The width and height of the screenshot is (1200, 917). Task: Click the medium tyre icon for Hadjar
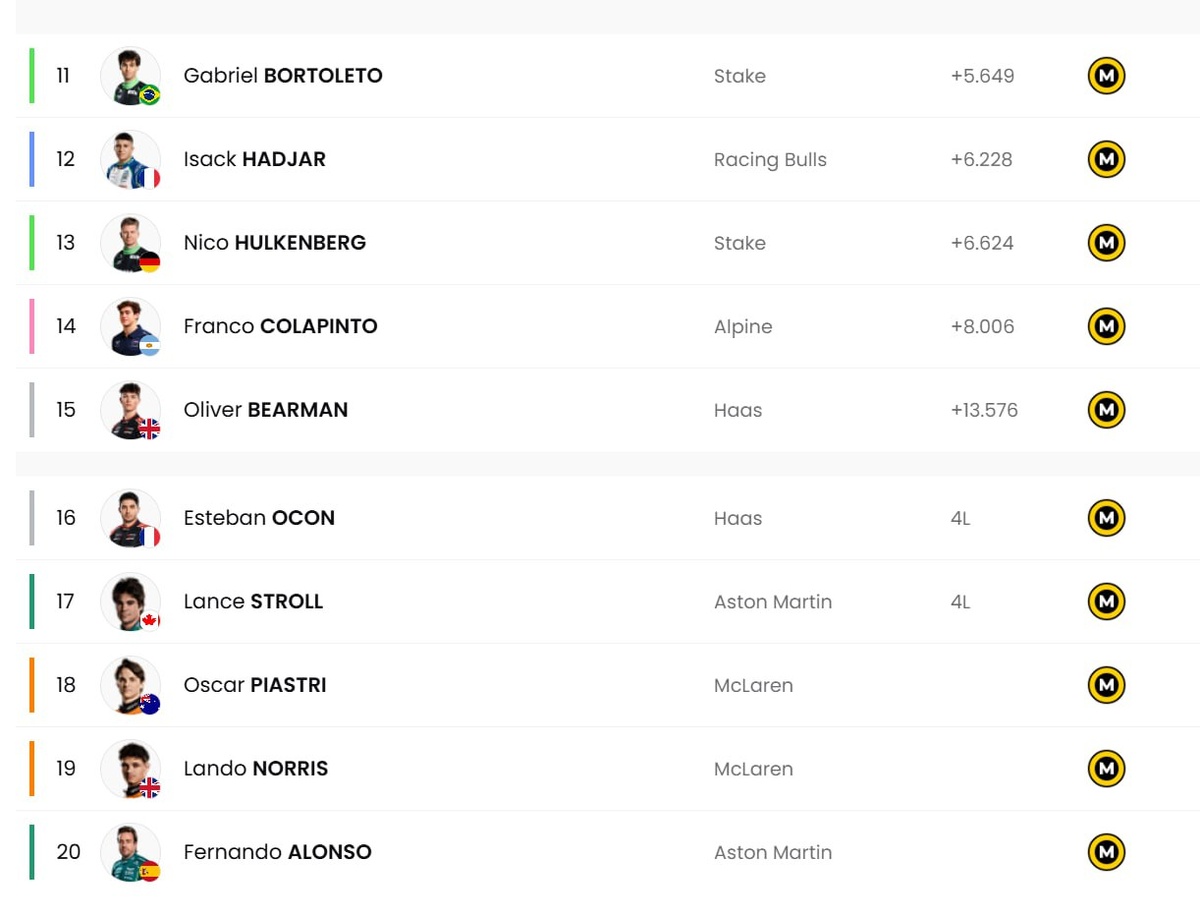click(x=1106, y=159)
